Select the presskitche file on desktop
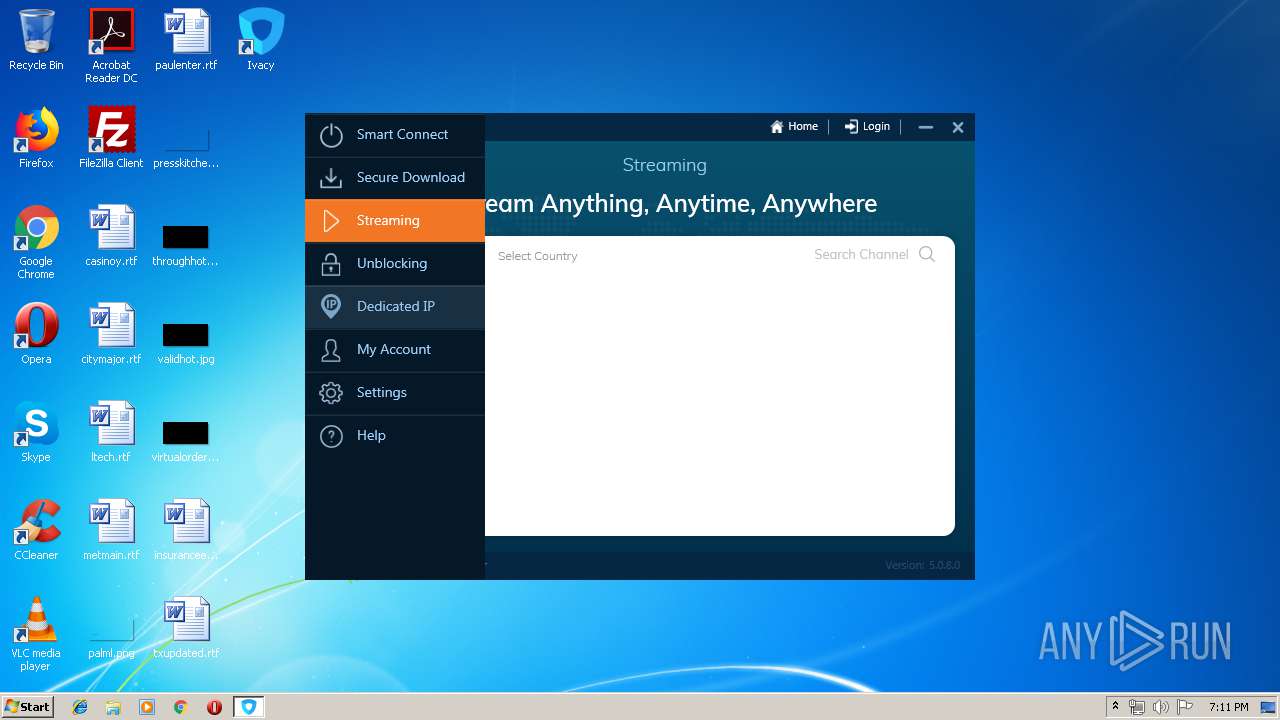Viewport: 1280px width, 720px height. (x=186, y=146)
